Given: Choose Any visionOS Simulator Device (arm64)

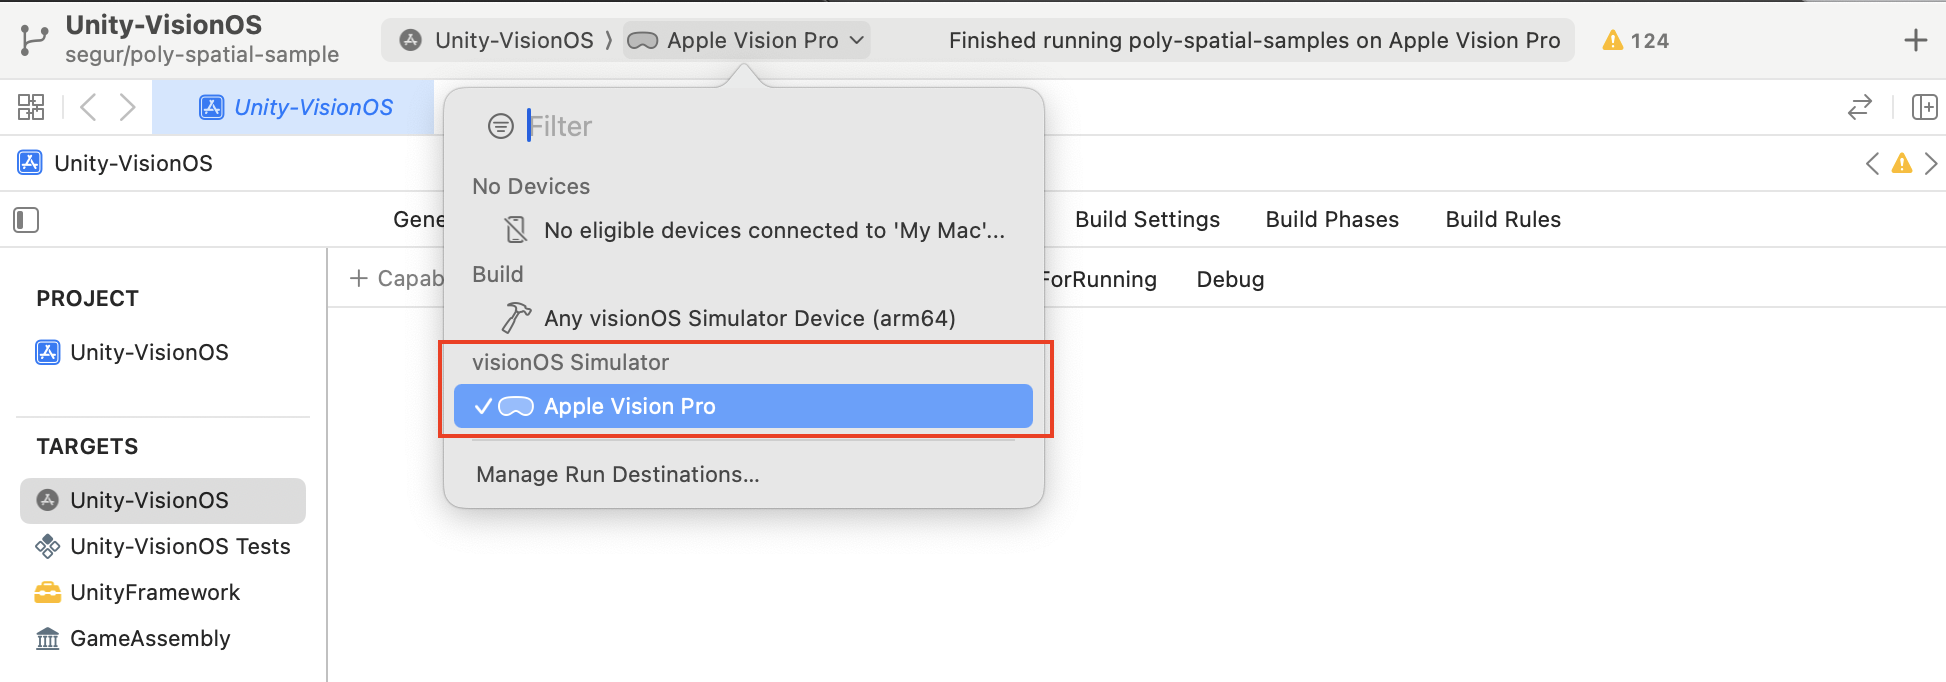Looking at the screenshot, I should click(749, 318).
